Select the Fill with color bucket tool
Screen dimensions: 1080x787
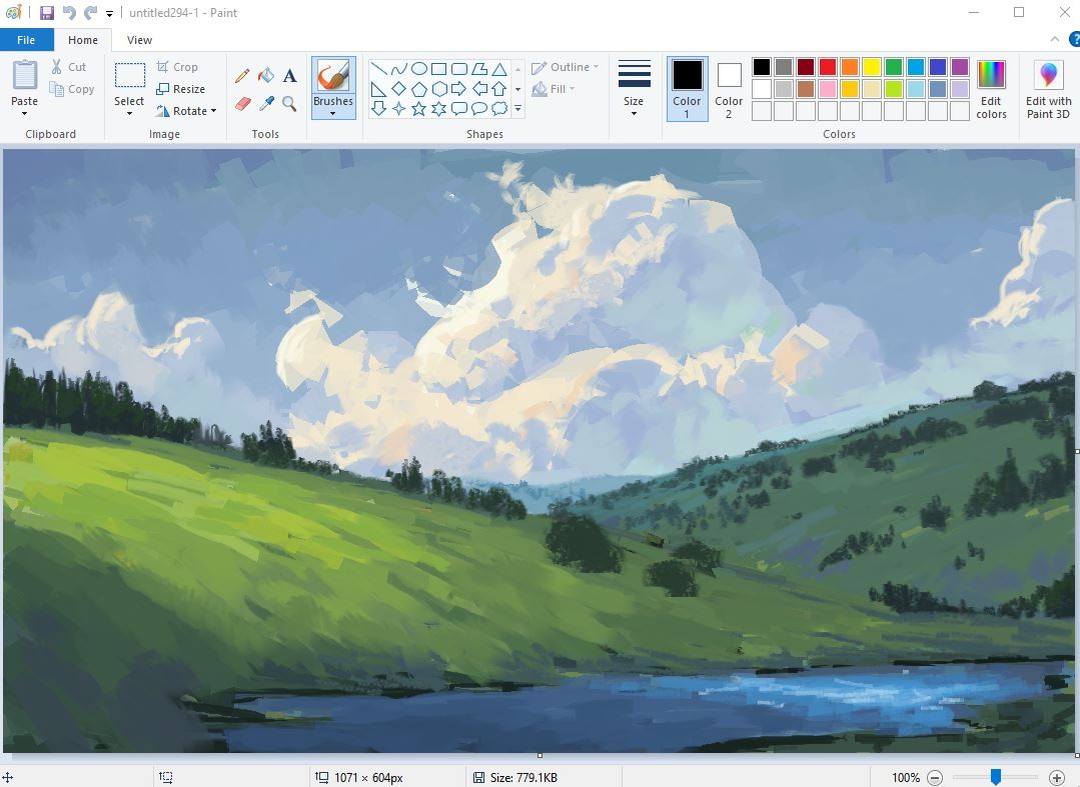(266, 76)
